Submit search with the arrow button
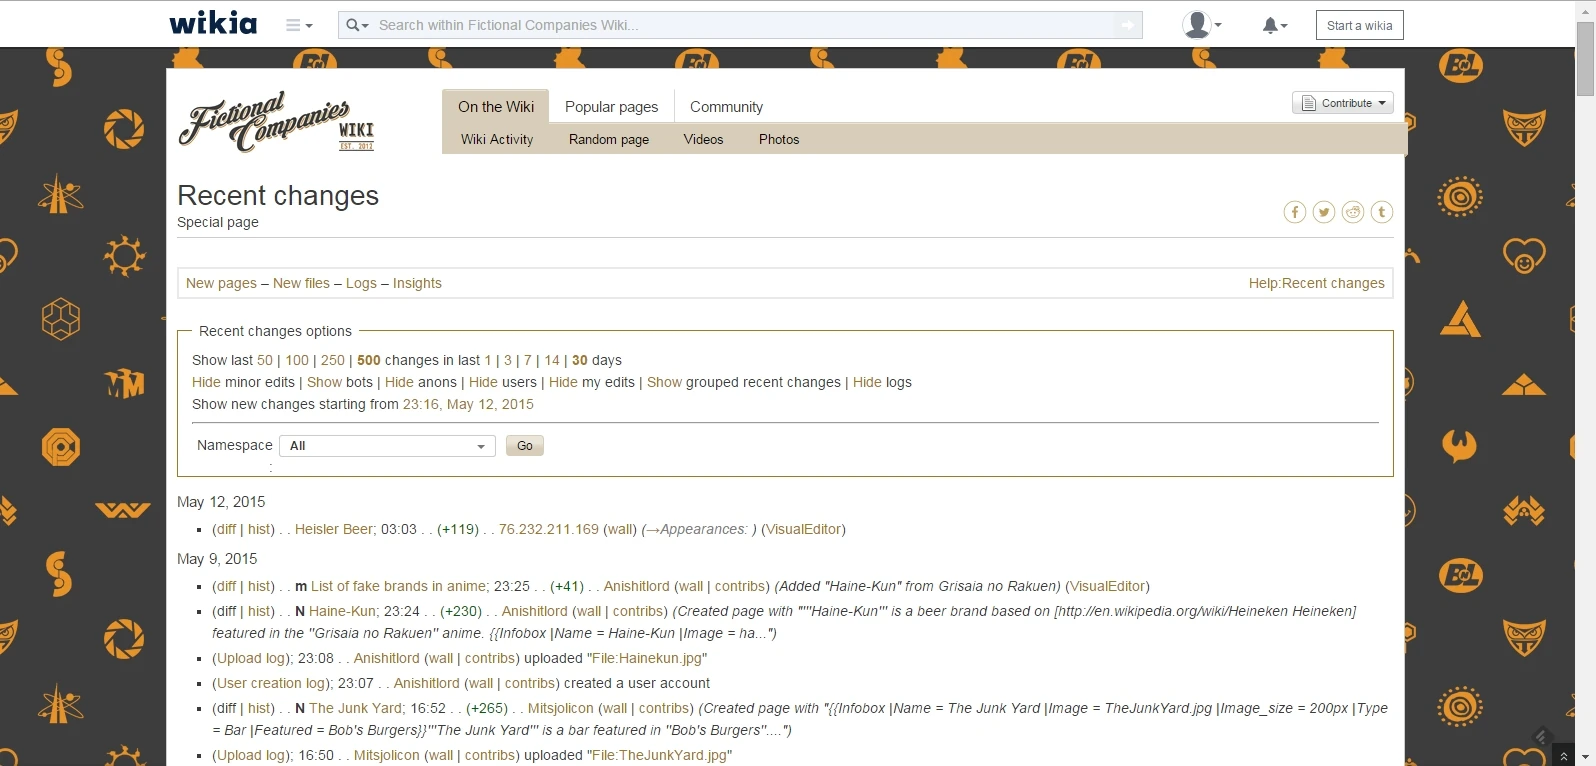This screenshot has height=766, width=1596. tap(1128, 25)
